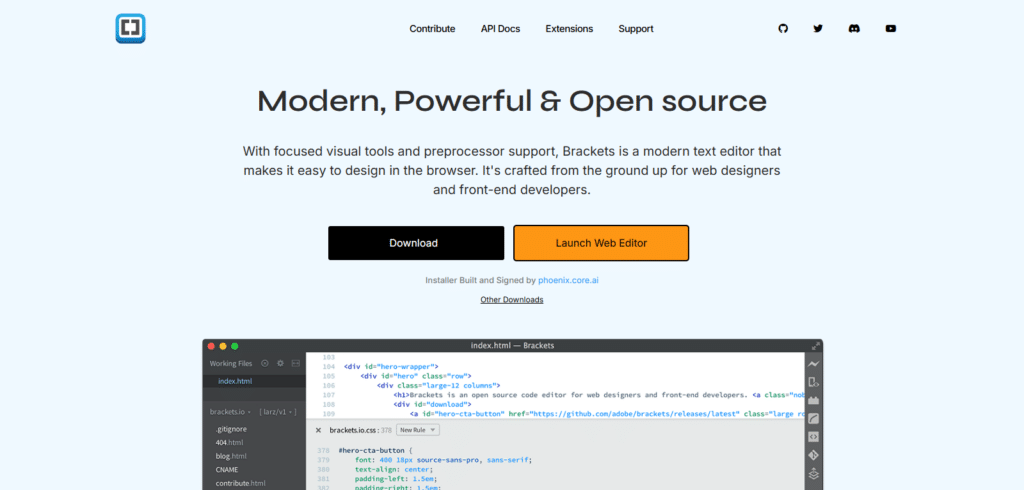Viewport: 1024px width, 490px height.
Task: Click the Launch Web Editor button
Action: pos(601,243)
